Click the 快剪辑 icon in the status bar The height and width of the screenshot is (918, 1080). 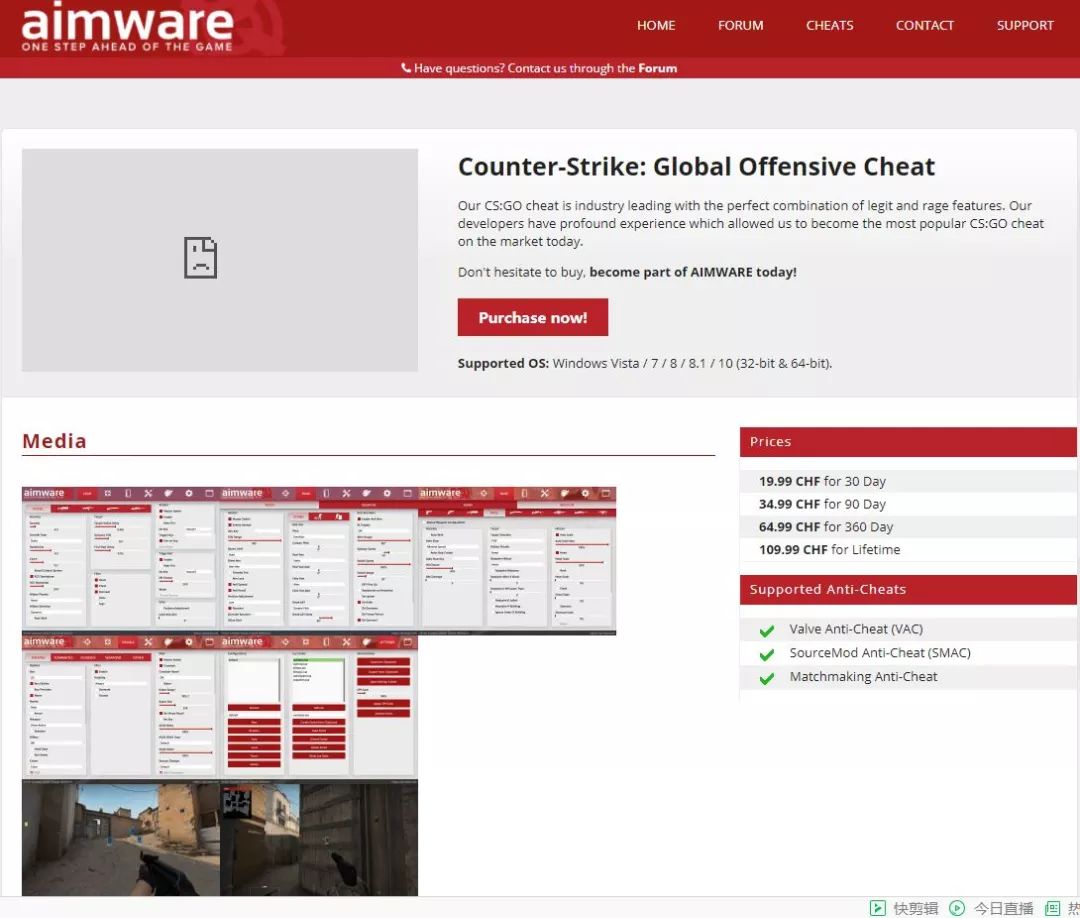(877, 908)
